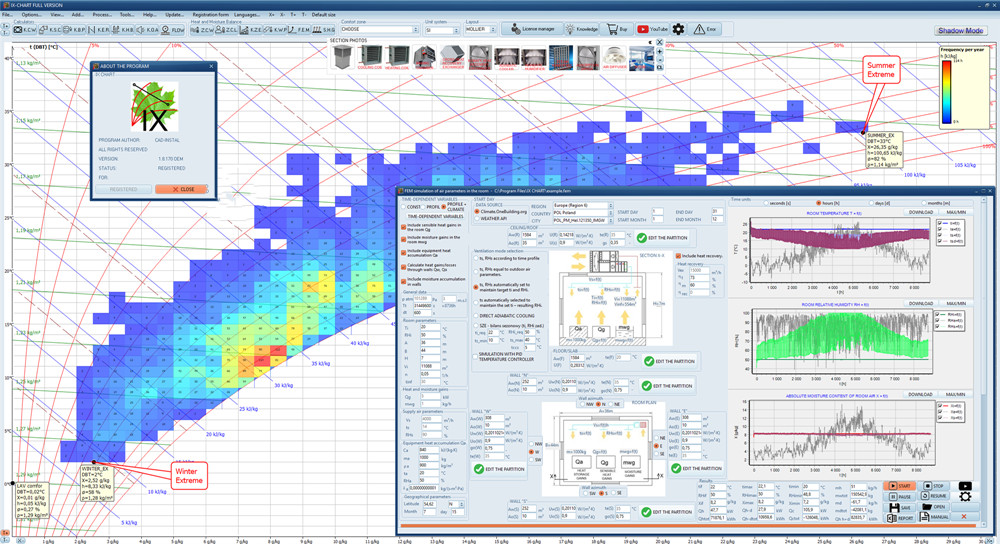
Task: Select hours [h] time unit
Action: point(828,203)
